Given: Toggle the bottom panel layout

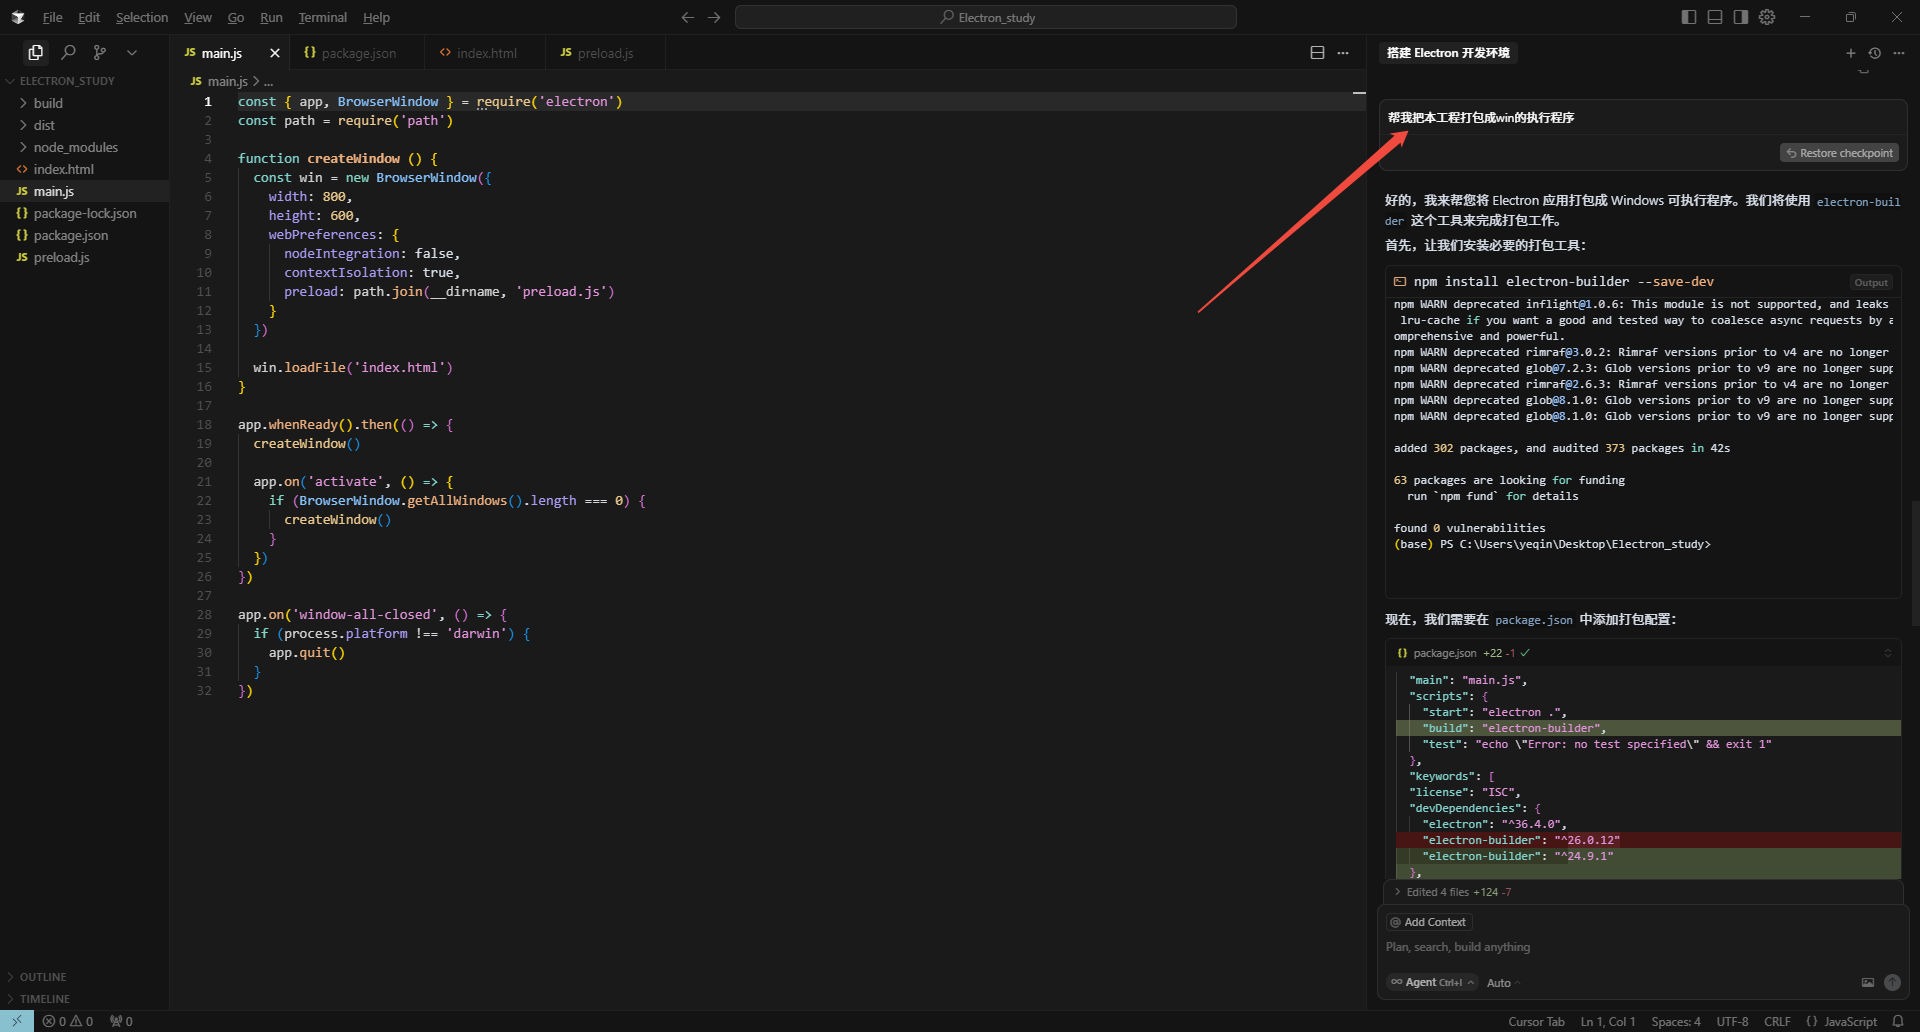Looking at the screenshot, I should pos(1715,17).
